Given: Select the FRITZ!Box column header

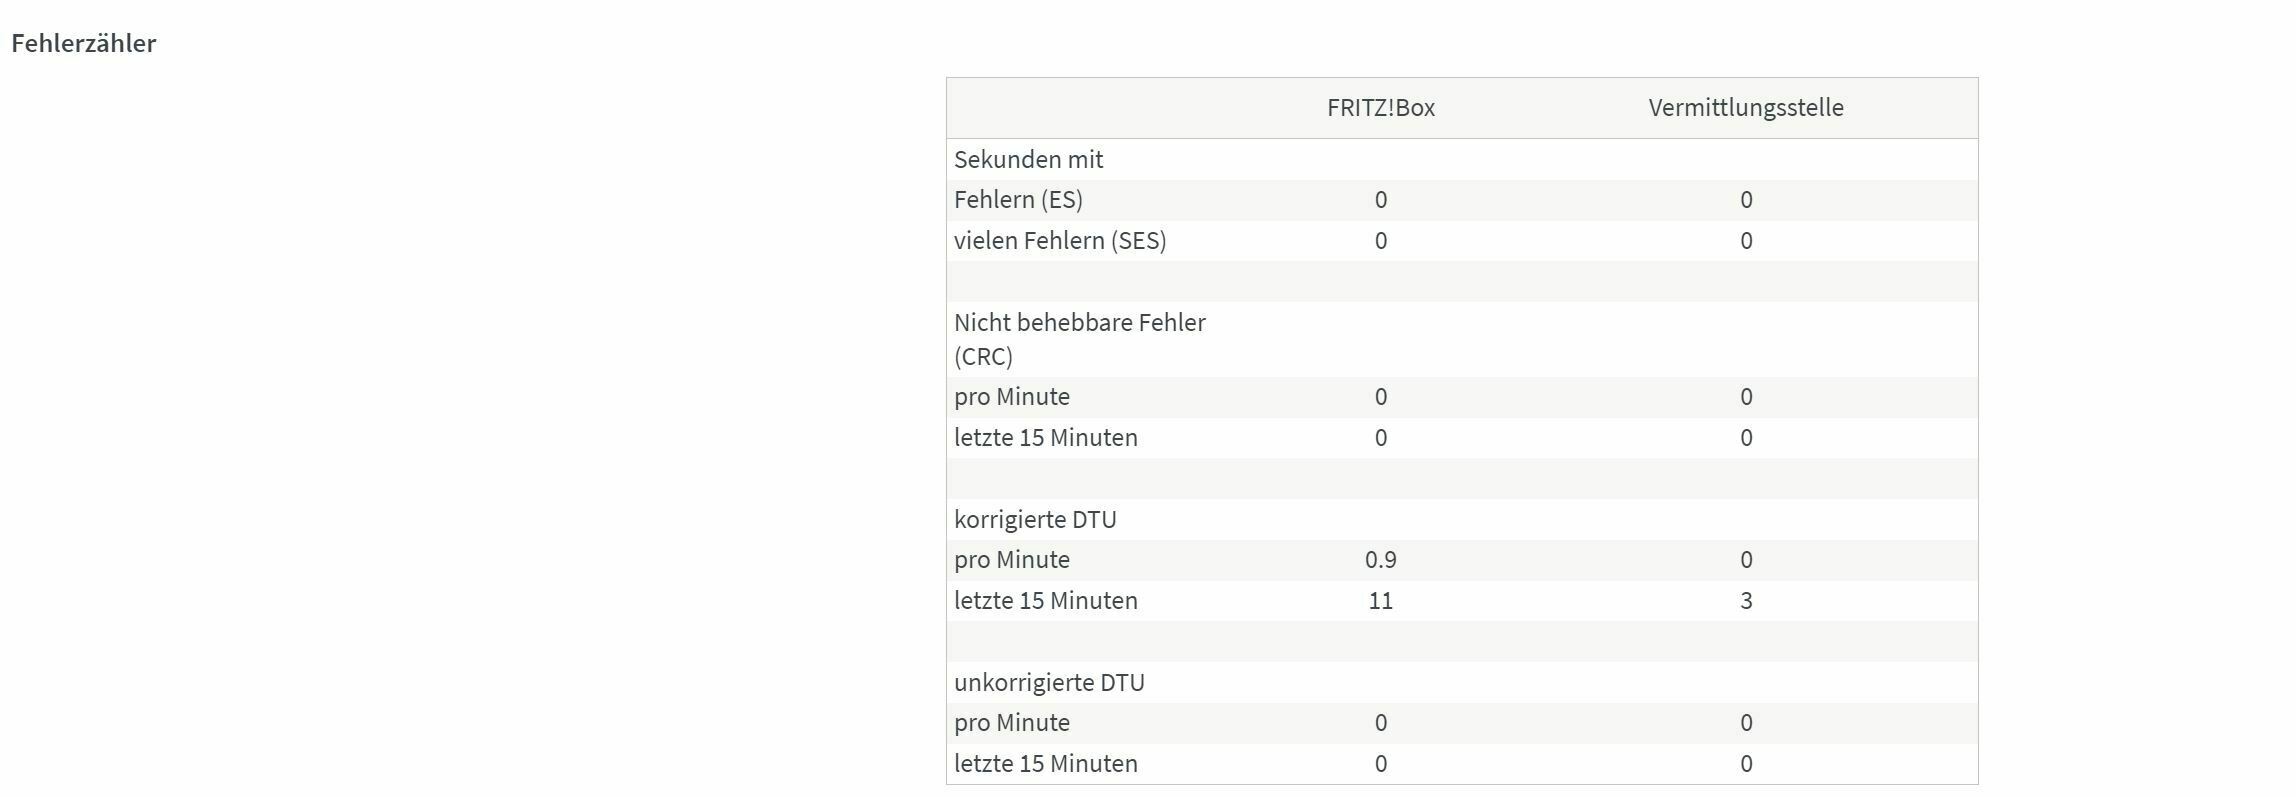Looking at the screenshot, I should [x=1381, y=108].
